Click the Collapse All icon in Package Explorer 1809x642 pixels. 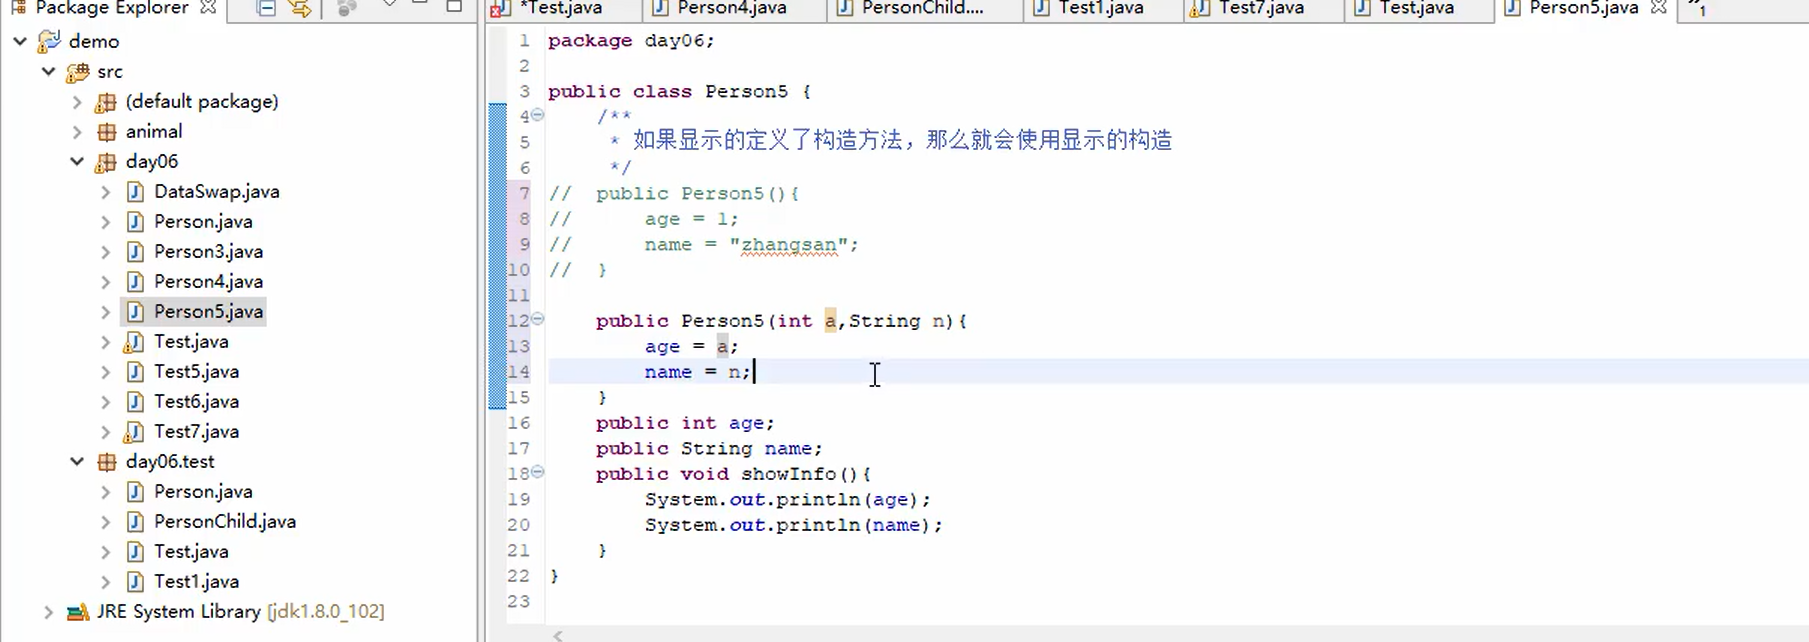pos(266,8)
